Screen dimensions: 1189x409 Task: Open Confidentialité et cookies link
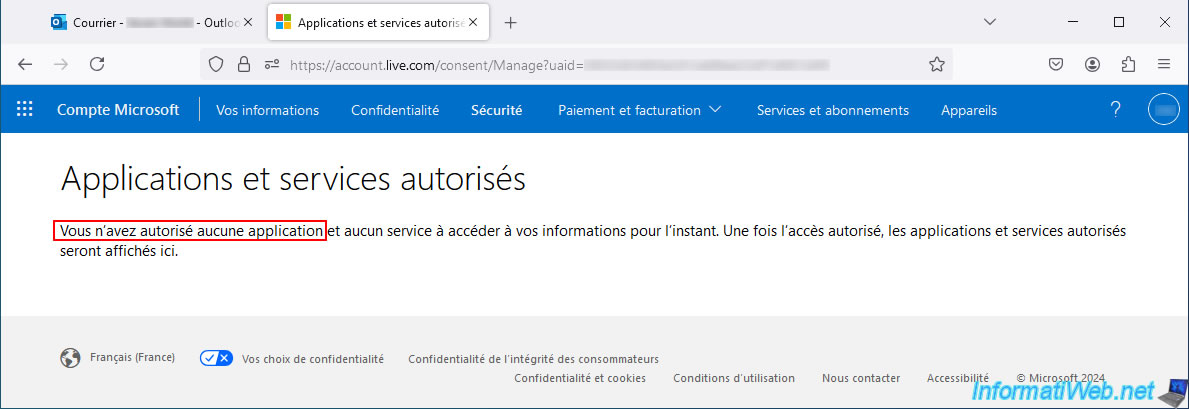580,378
